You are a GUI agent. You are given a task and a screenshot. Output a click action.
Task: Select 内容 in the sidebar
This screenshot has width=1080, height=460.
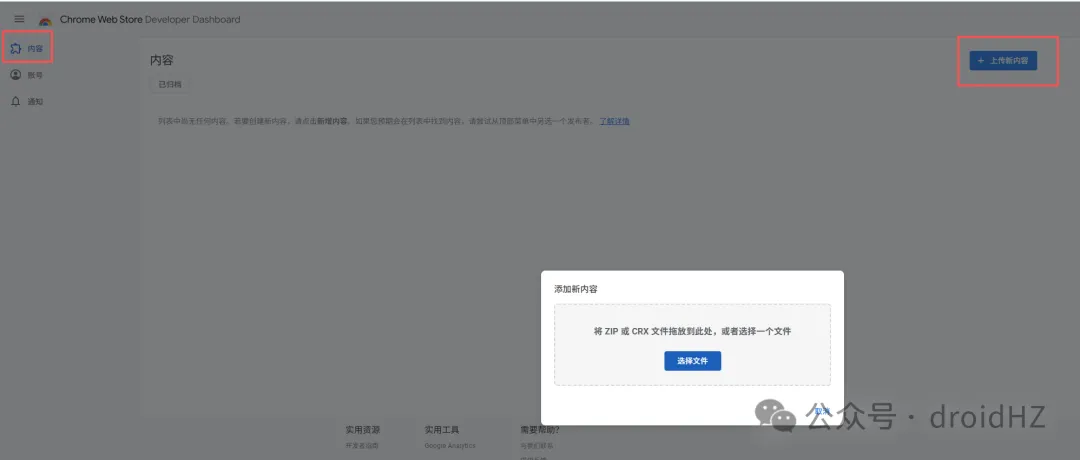pos(28,49)
